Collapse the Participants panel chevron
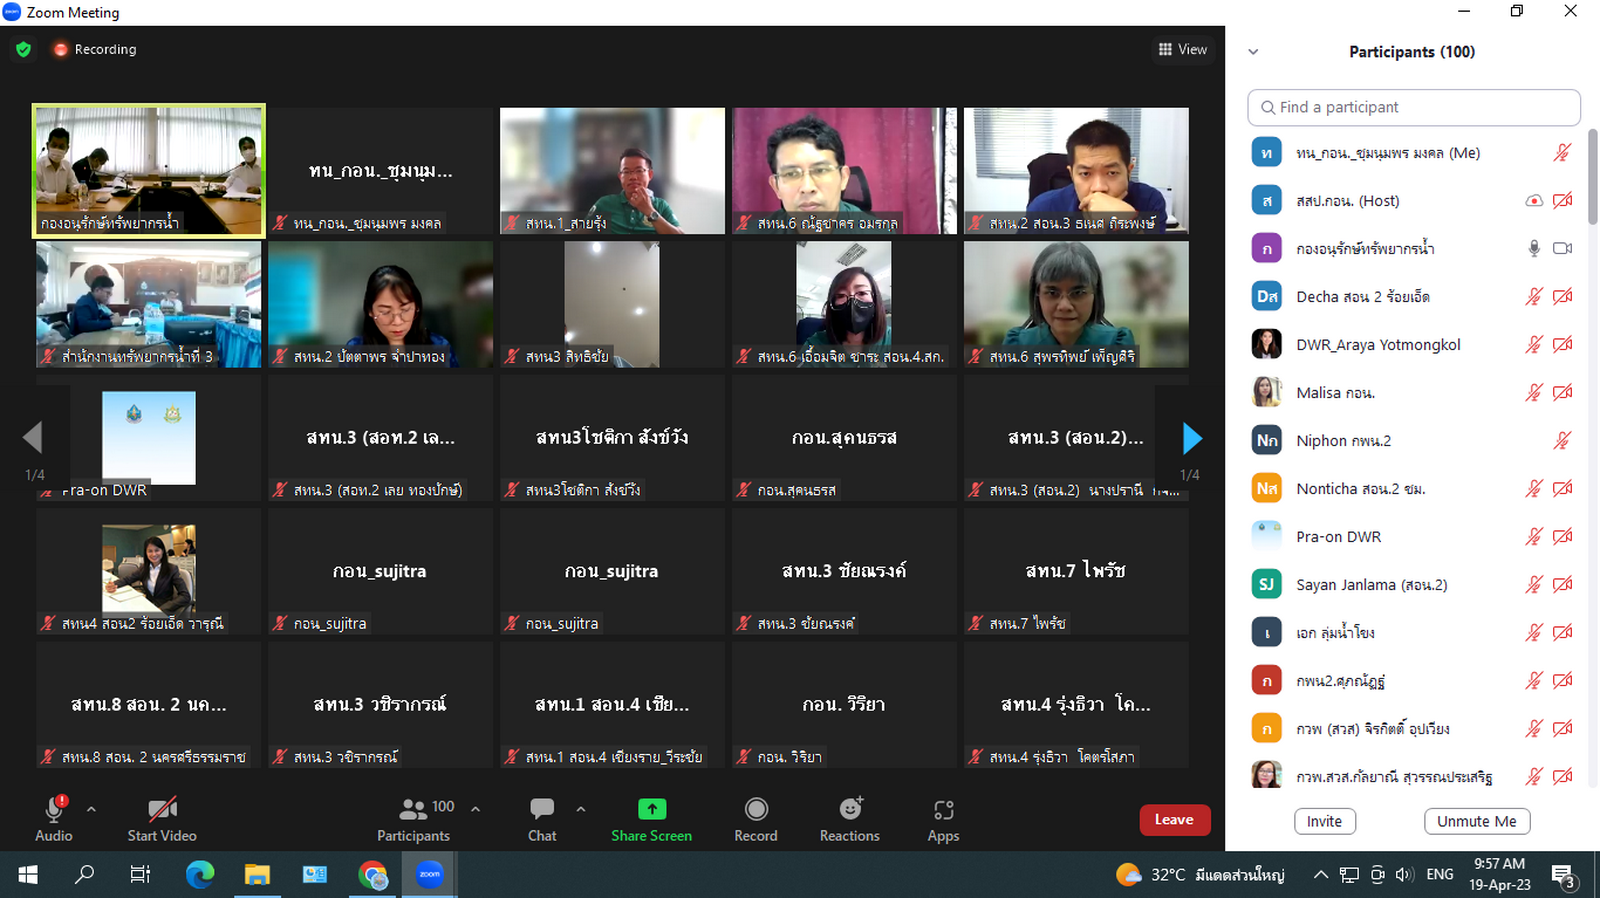The height and width of the screenshot is (898, 1600). (x=1253, y=52)
